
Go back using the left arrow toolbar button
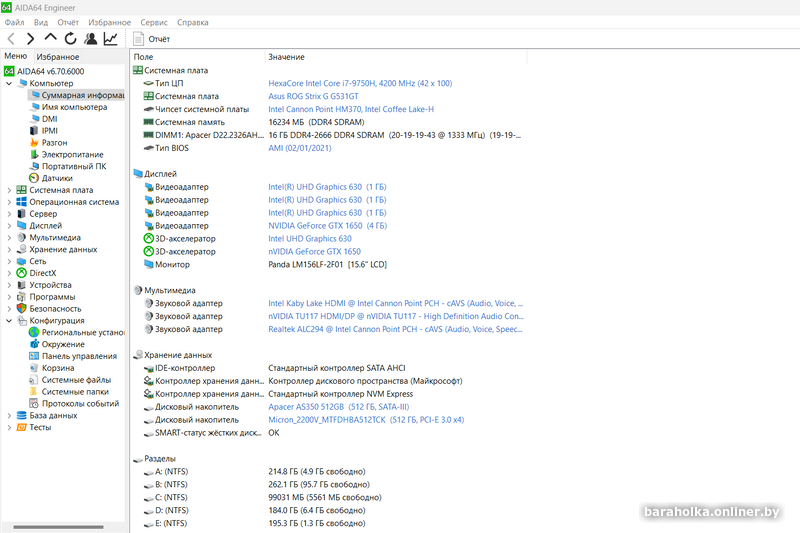pos(11,39)
